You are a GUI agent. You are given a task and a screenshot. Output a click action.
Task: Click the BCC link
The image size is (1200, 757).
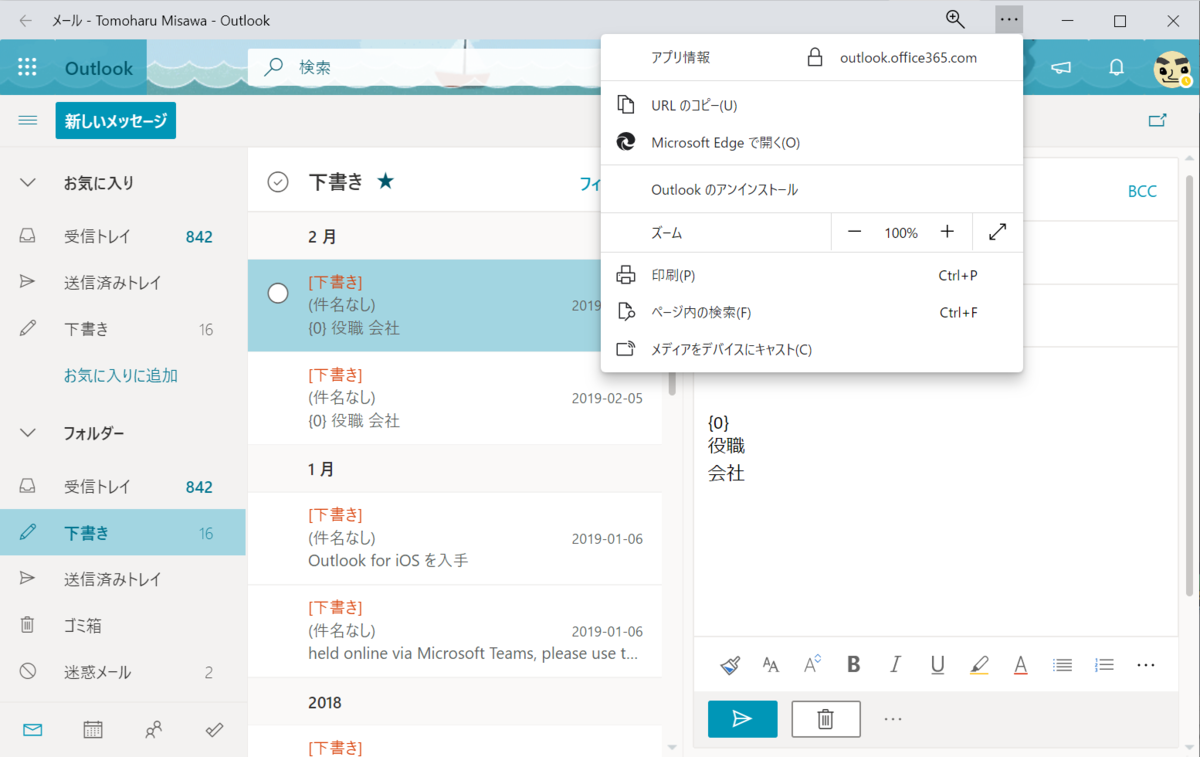pos(1142,191)
